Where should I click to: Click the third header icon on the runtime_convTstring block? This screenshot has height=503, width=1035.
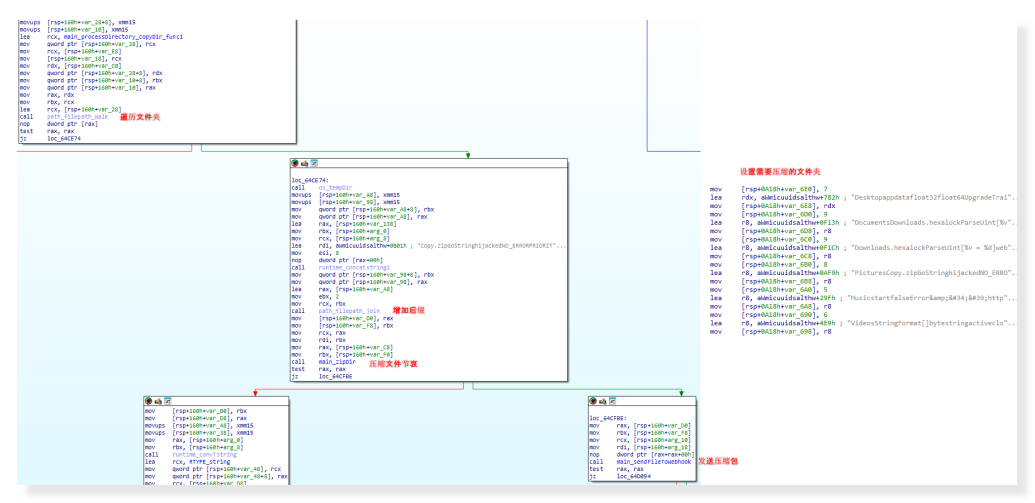(168, 400)
